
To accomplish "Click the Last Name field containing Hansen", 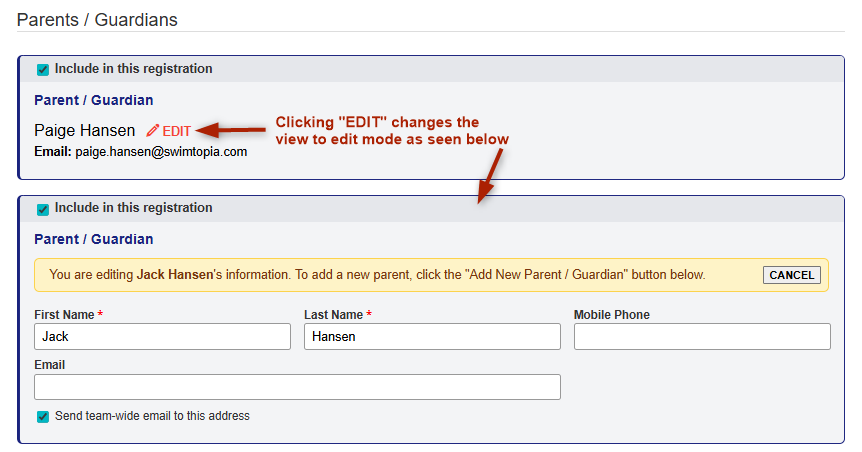I will [432, 337].
